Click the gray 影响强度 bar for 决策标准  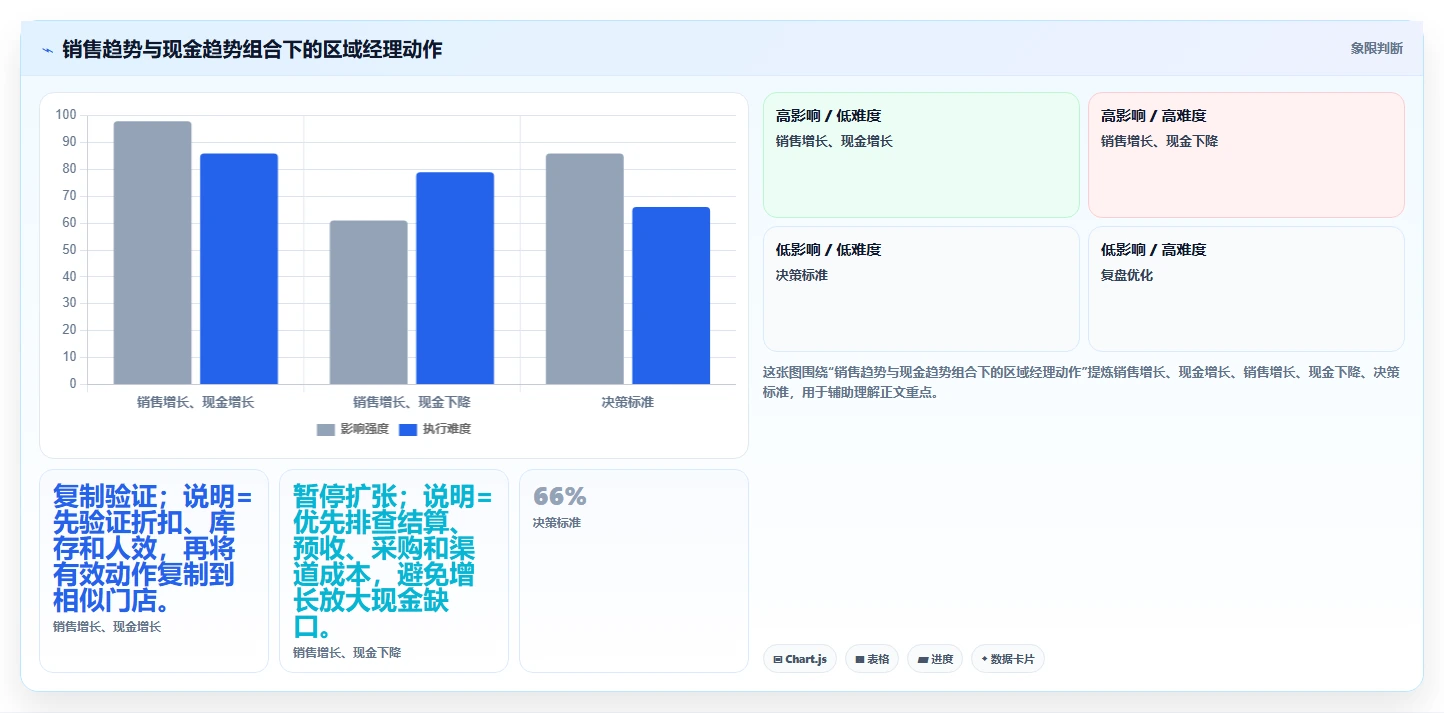(x=585, y=268)
